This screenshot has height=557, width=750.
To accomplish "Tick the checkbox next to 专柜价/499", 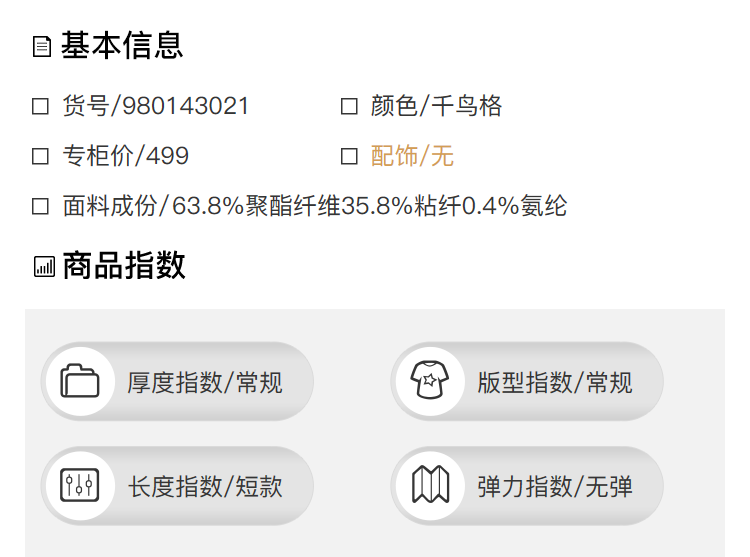I will pyautogui.click(x=41, y=156).
